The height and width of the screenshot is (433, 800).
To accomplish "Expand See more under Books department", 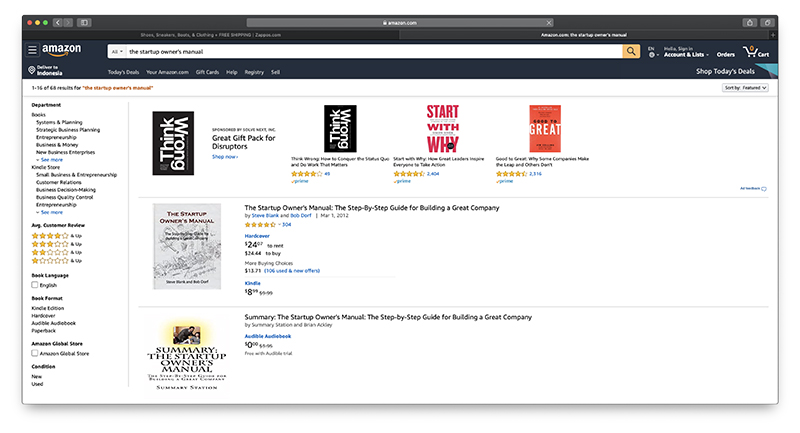I will coord(52,160).
